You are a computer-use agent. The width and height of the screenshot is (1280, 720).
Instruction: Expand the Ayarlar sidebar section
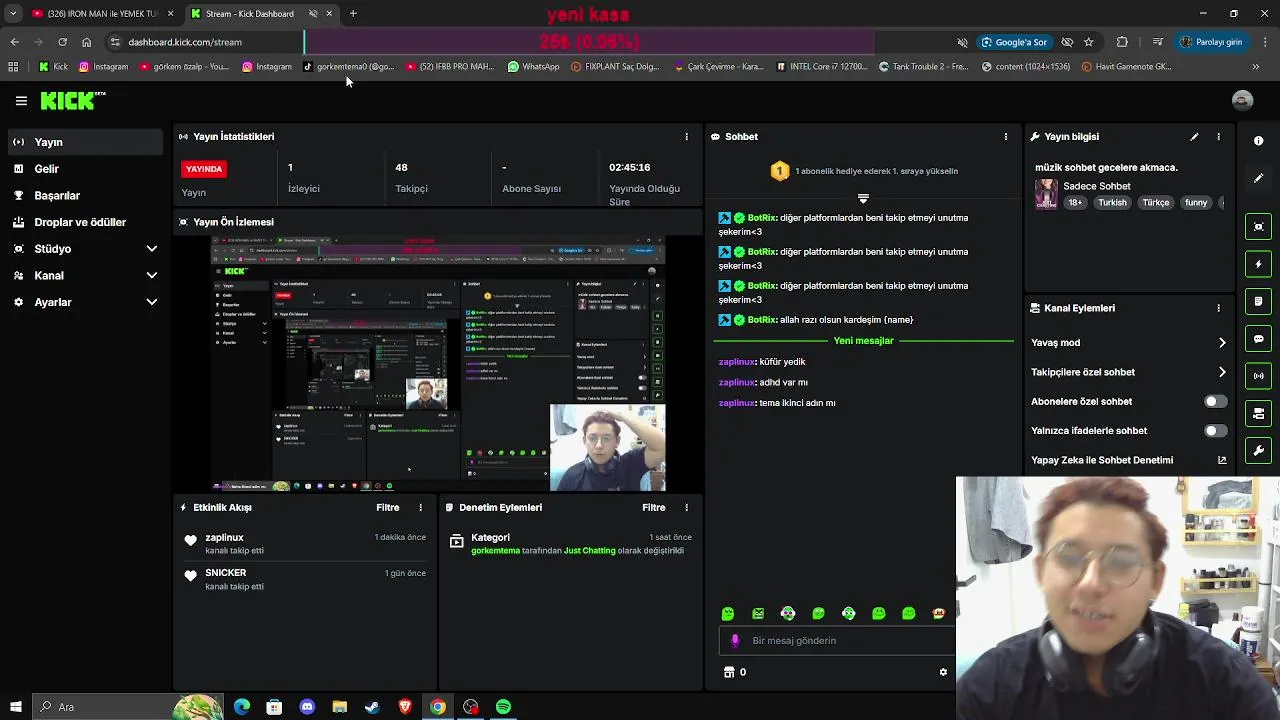coord(85,302)
